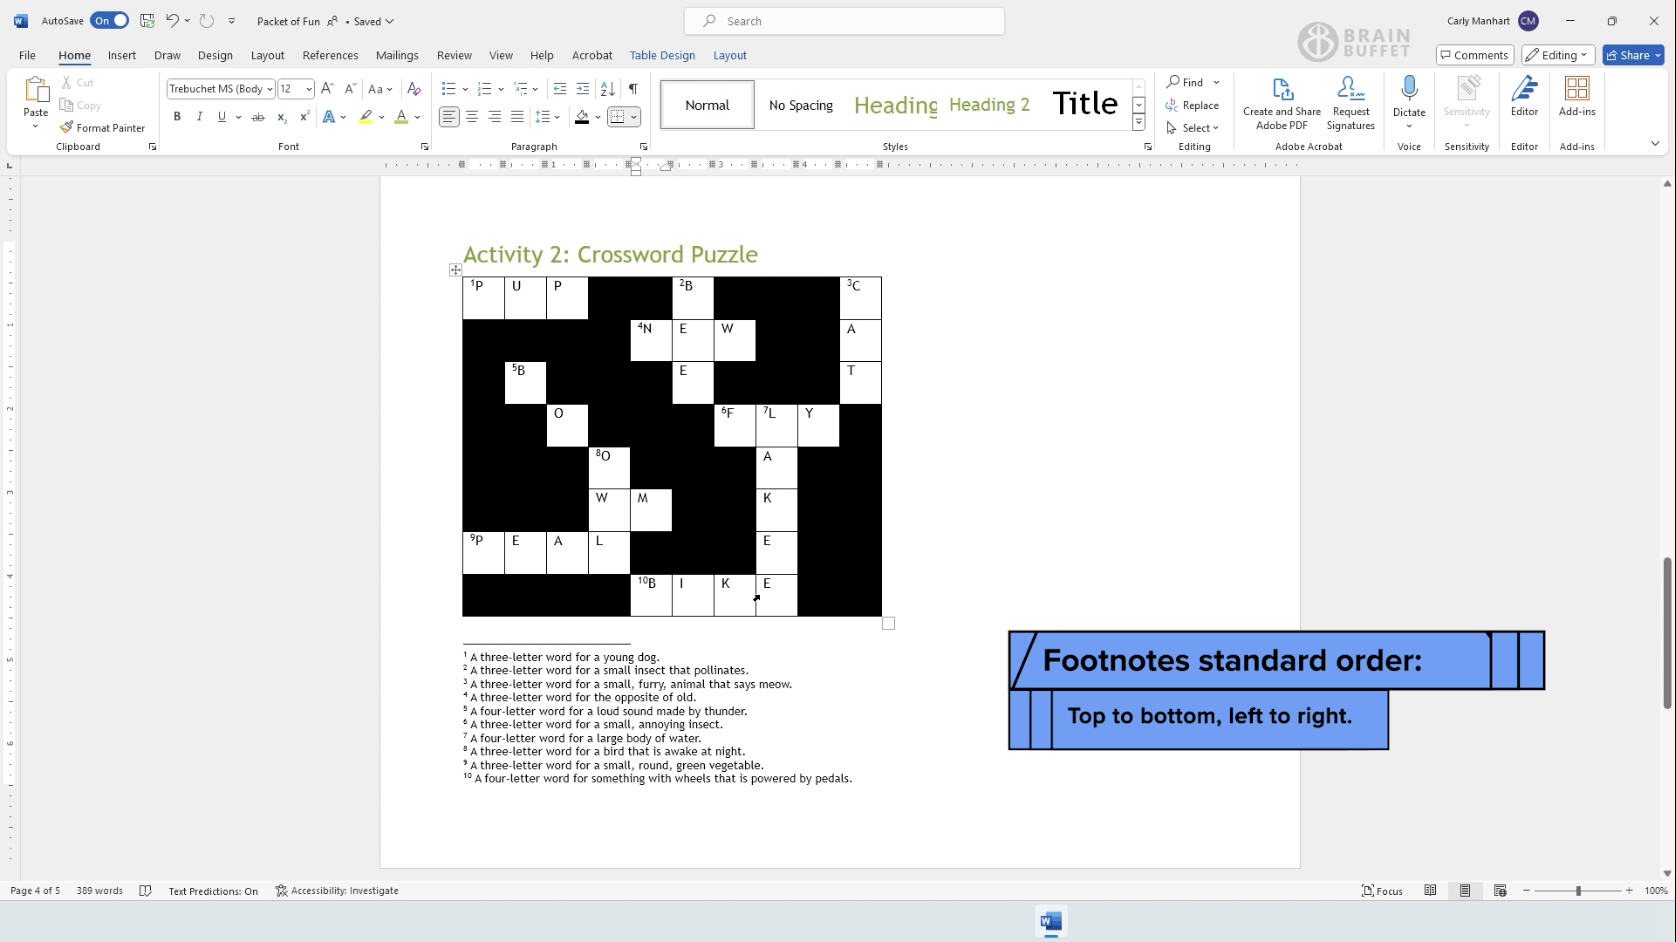Image resolution: width=1676 pixels, height=942 pixels.
Task: Open the font name dropdown
Action: click(x=270, y=89)
